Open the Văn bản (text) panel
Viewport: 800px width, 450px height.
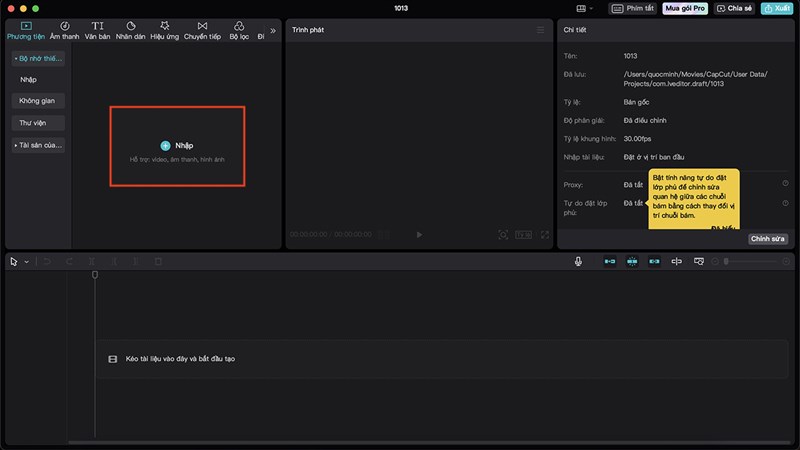(97, 30)
